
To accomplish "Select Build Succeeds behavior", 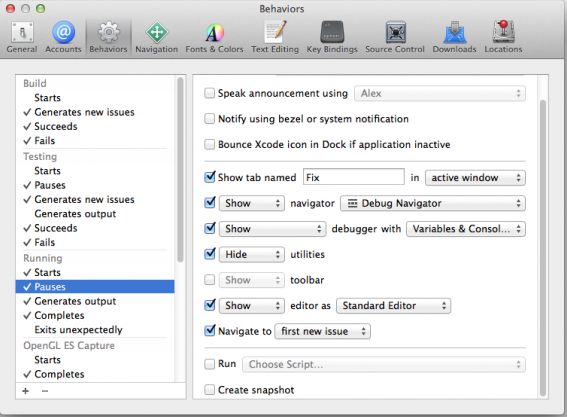I will pos(95,126).
